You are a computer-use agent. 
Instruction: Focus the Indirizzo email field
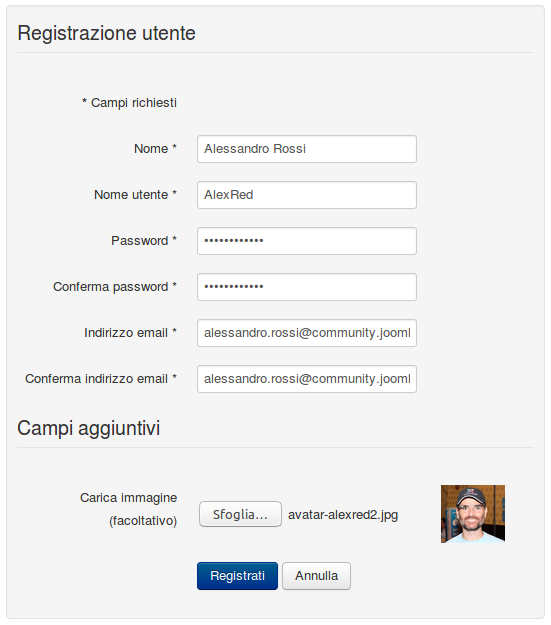307,333
